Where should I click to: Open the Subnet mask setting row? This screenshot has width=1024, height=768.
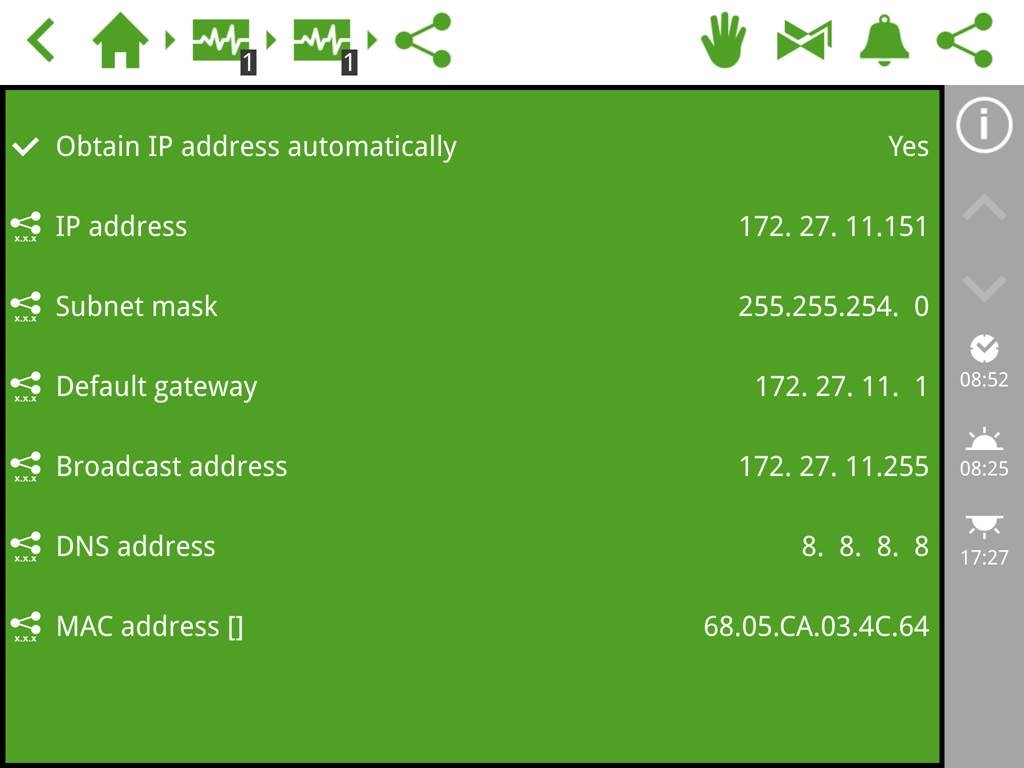pos(472,306)
